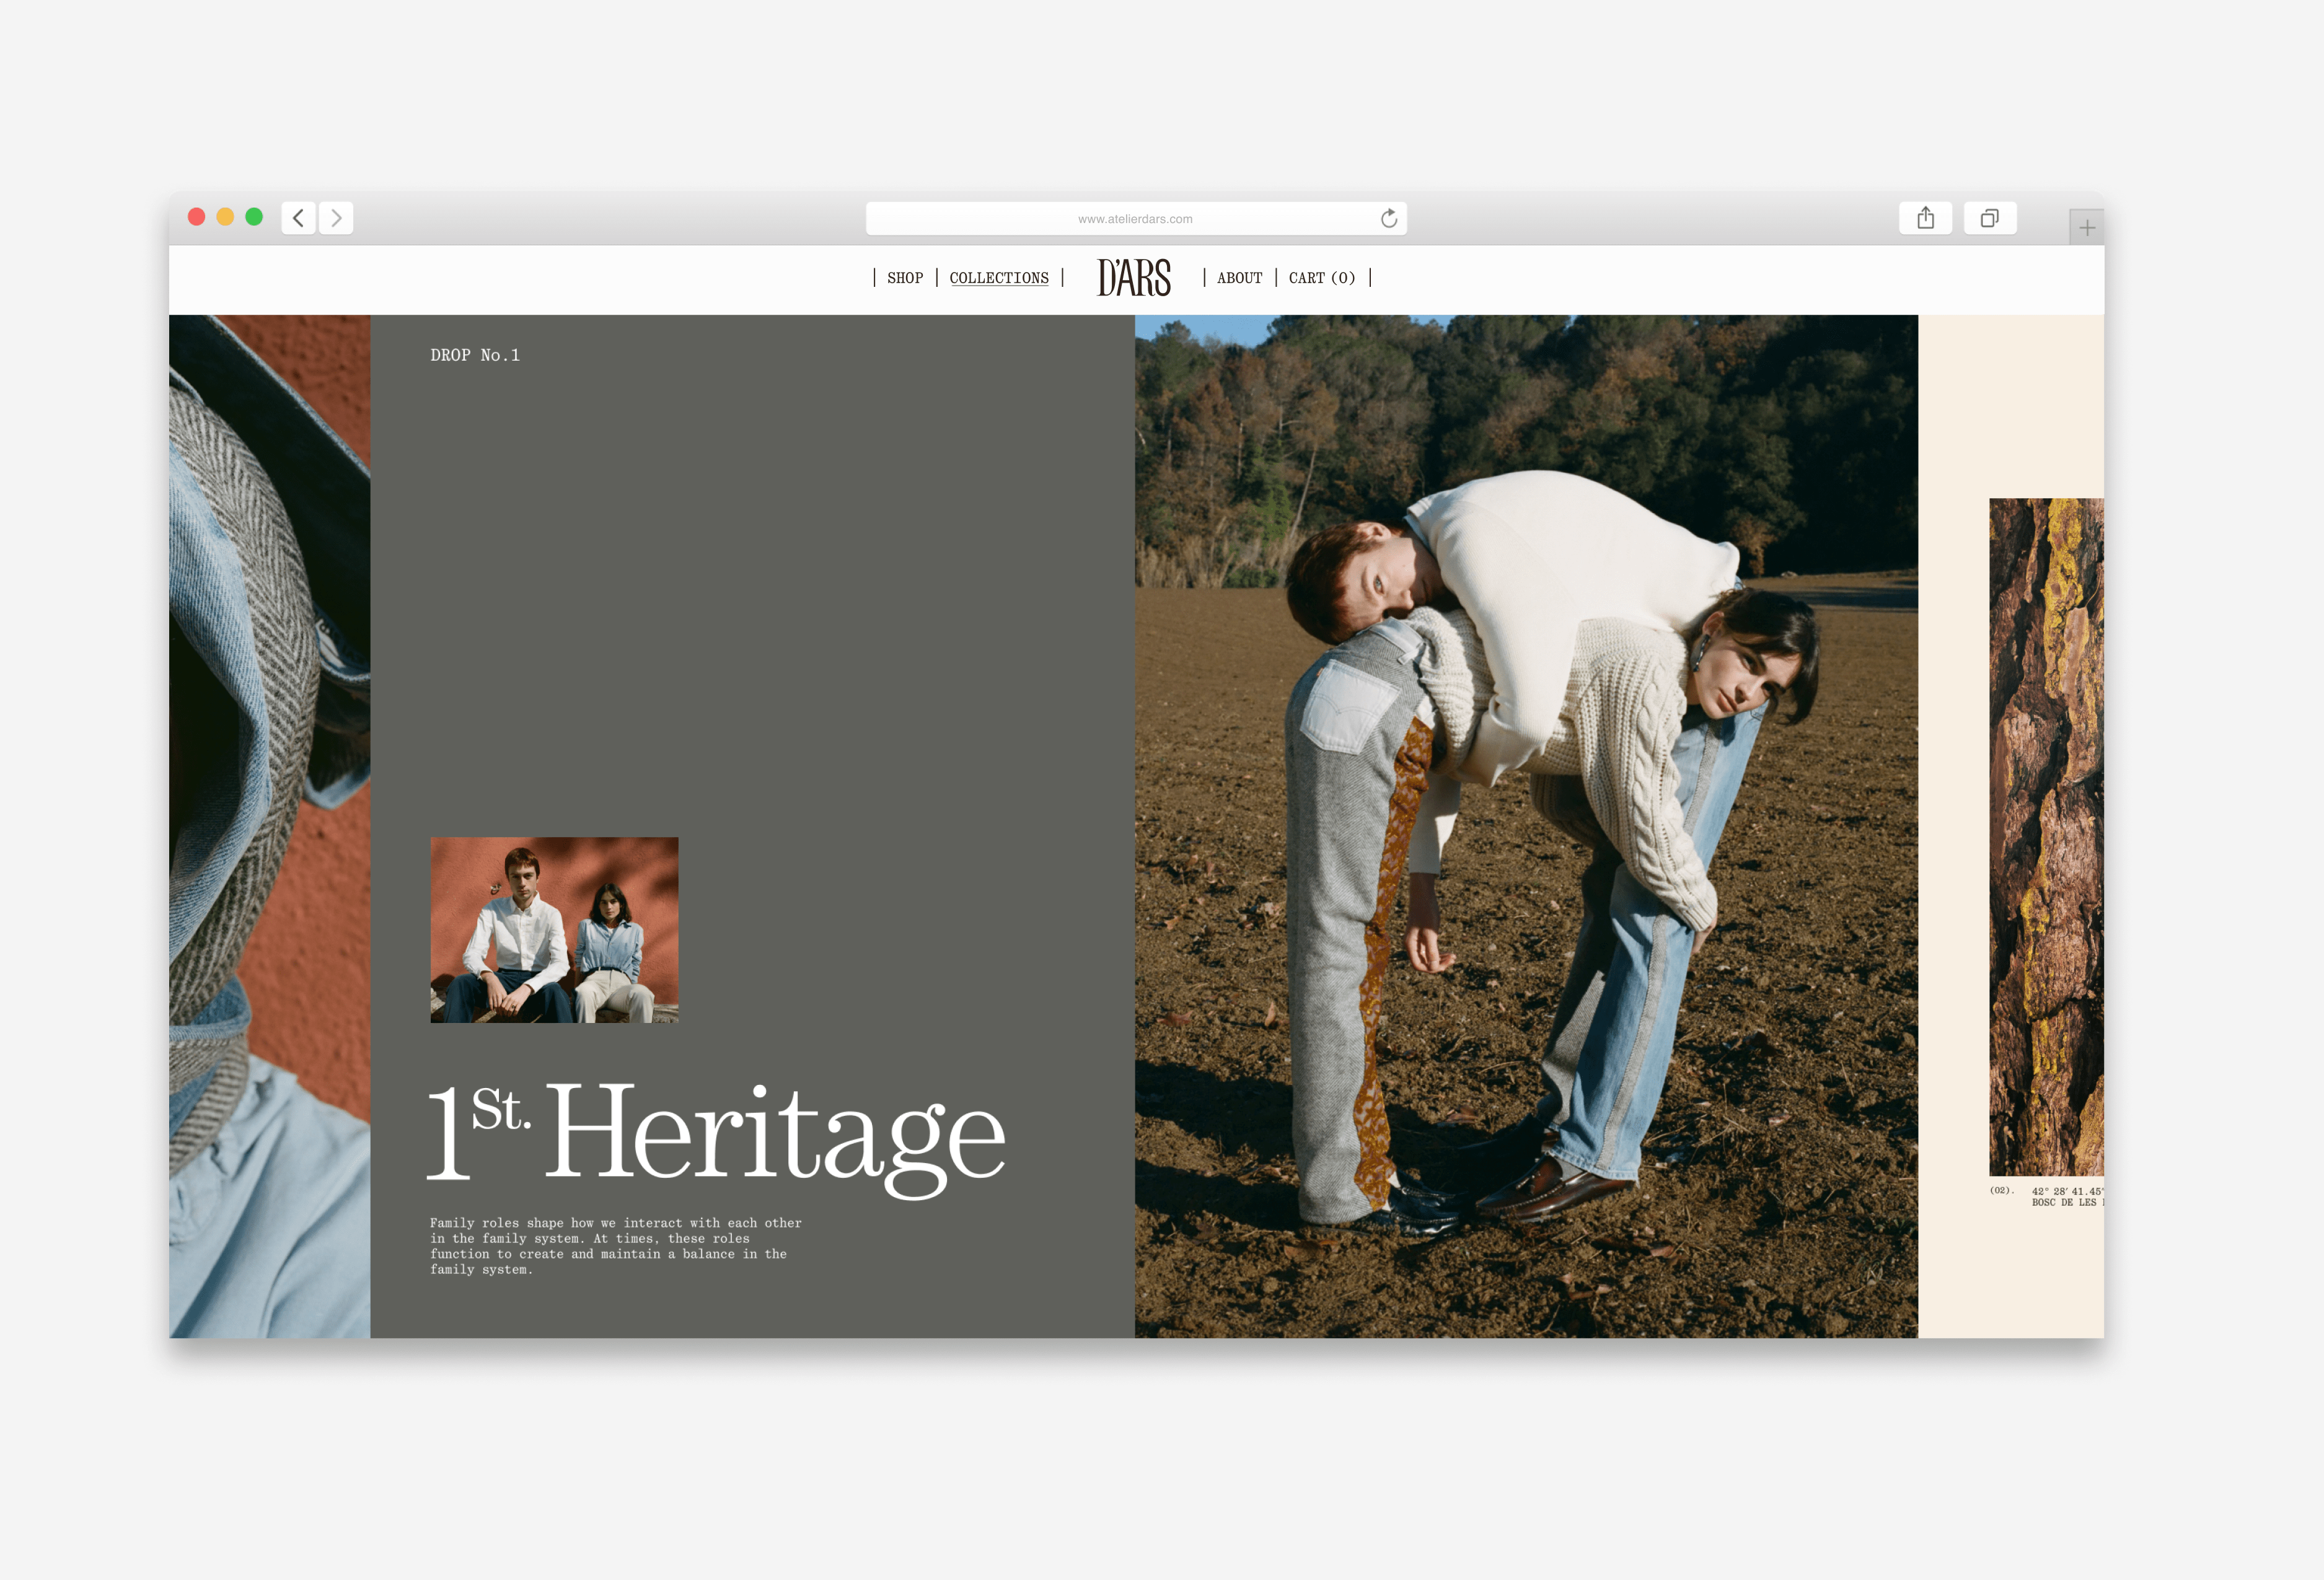Show all tabs overview icon
2324x1580 pixels.
tap(1989, 218)
